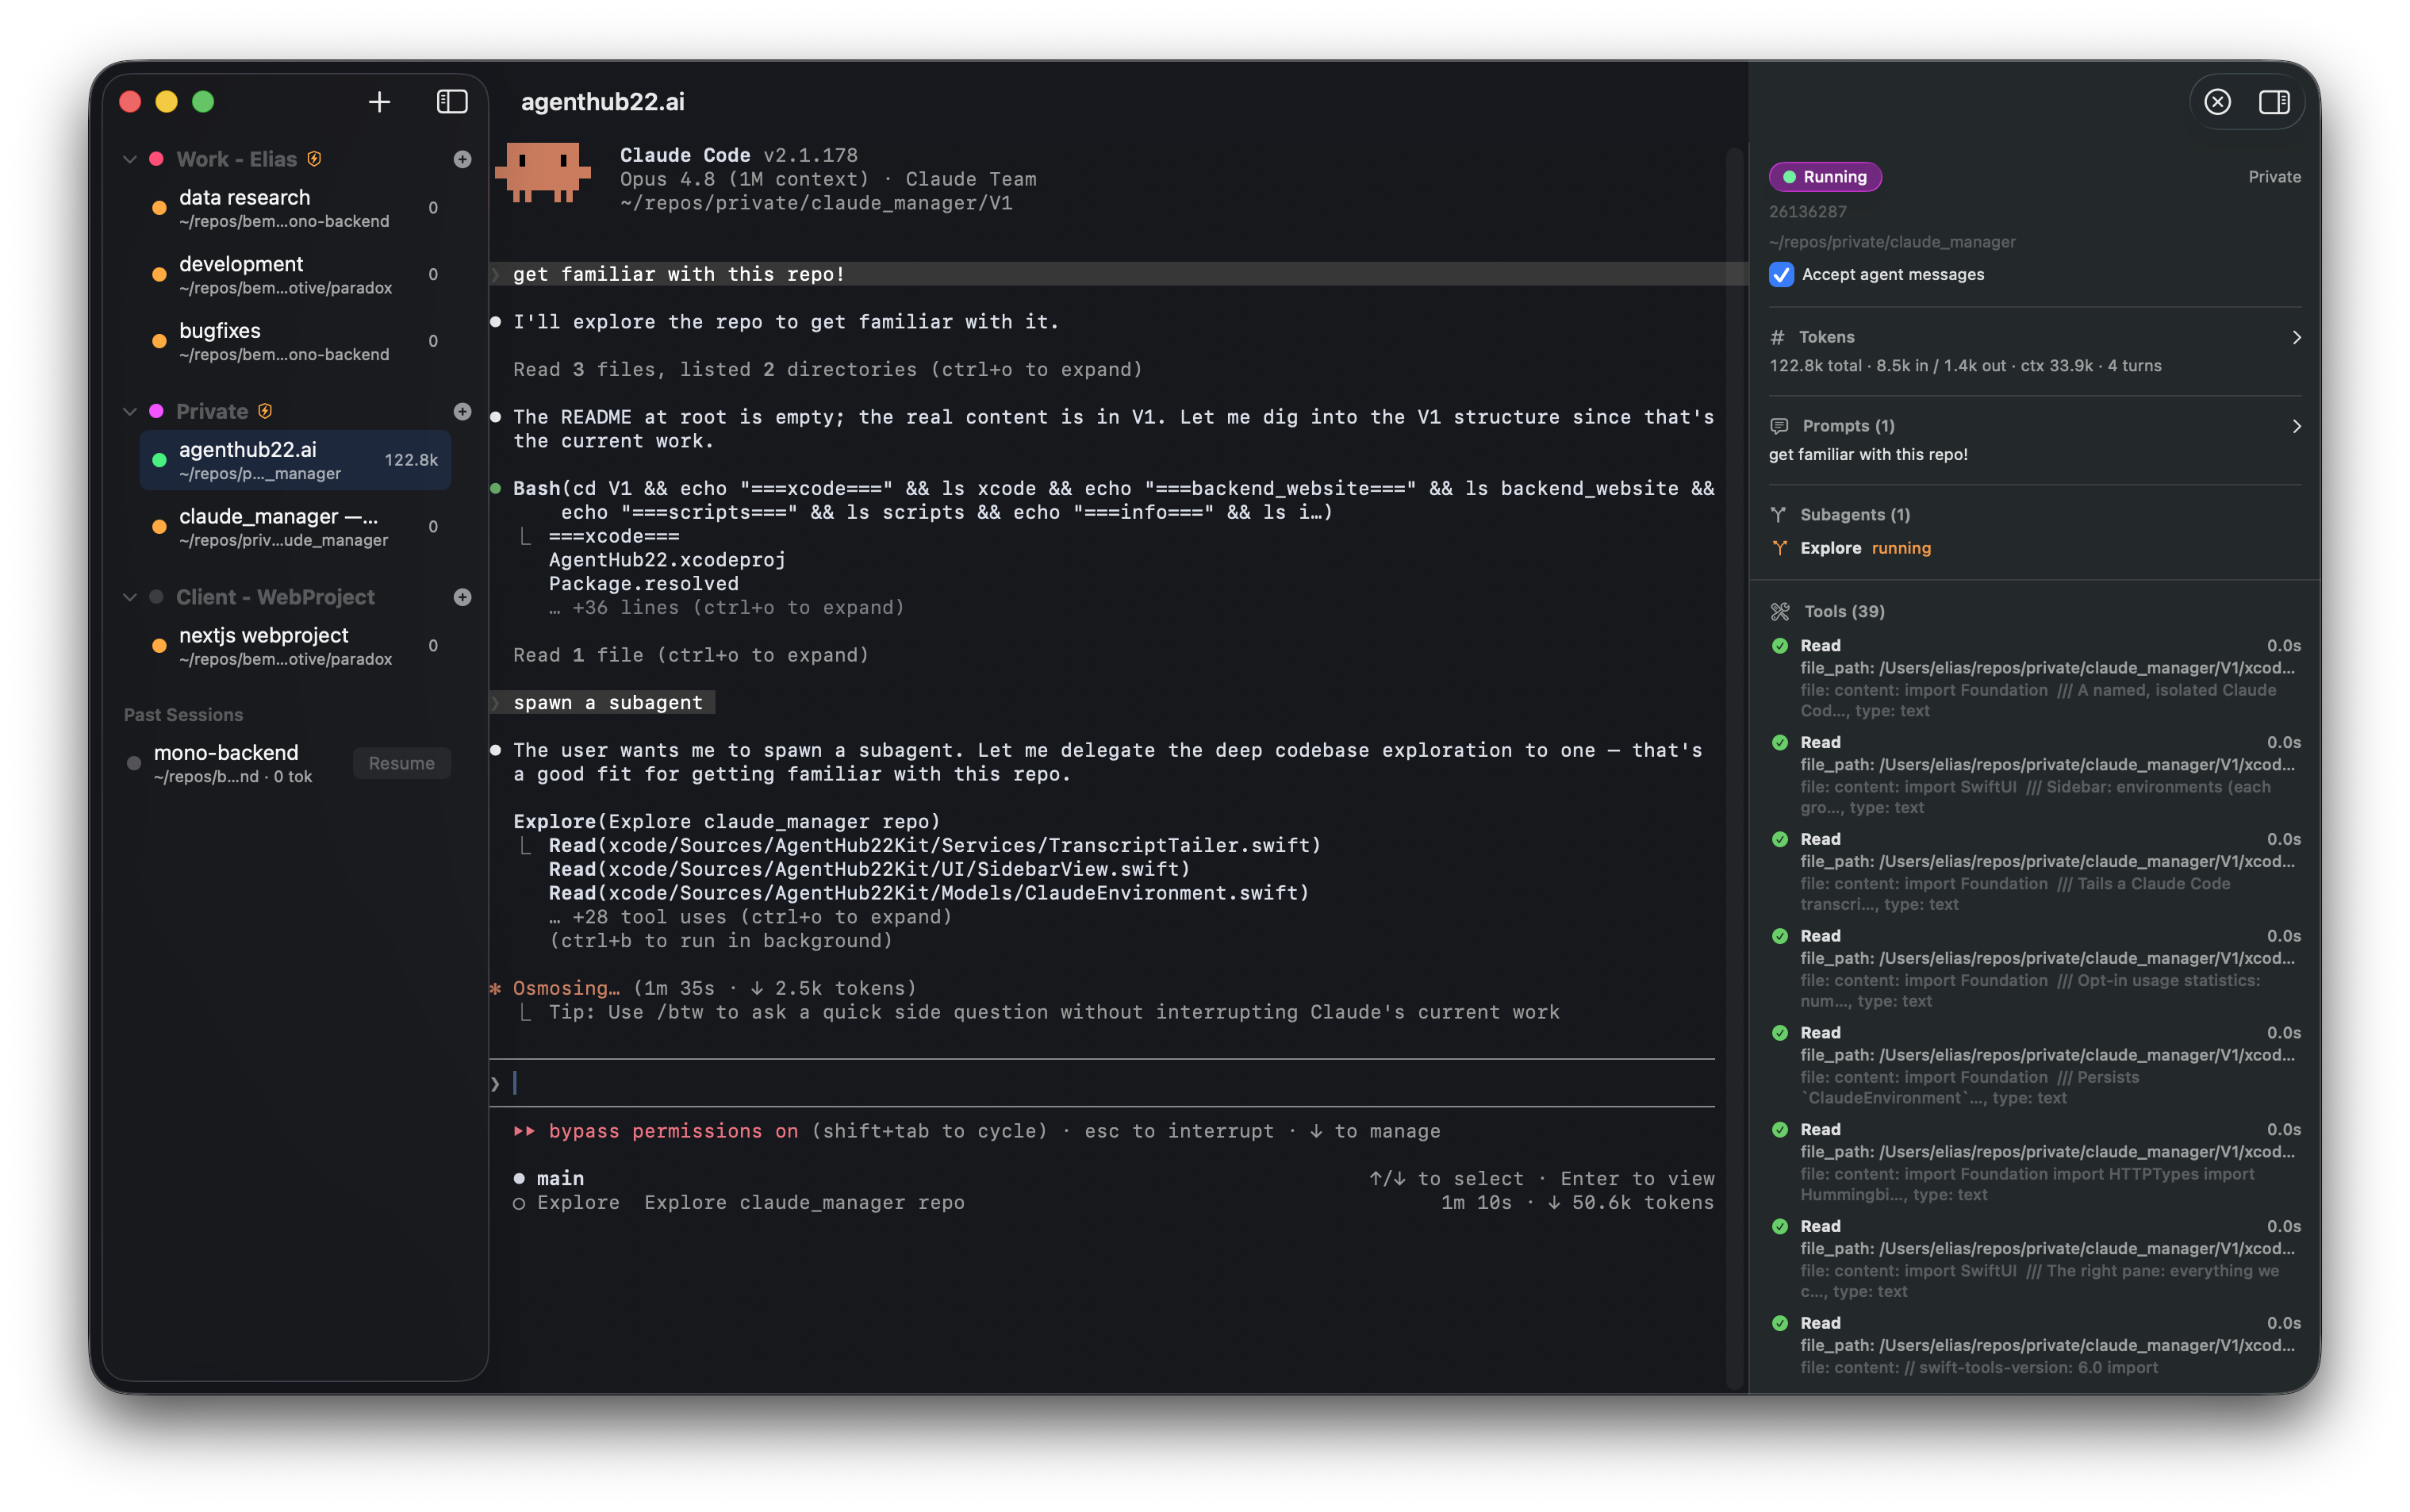Screen dimensions: 2410x1512
Task: Open the Read tool entry mentioning 'The right pane'
Action: (x=2035, y=1260)
